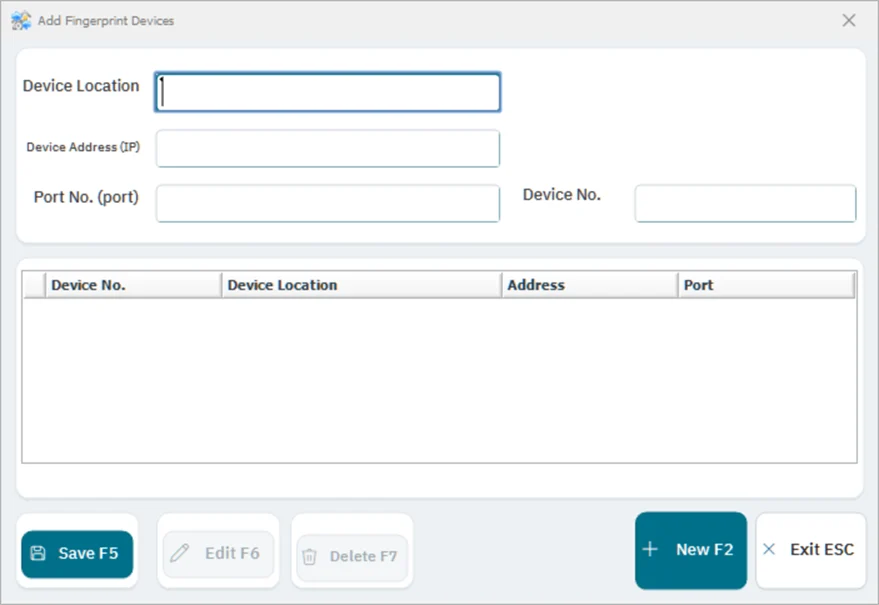Select the Port No. (port) field
The width and height of the screenshot is (879, 605).
(327, 204)
